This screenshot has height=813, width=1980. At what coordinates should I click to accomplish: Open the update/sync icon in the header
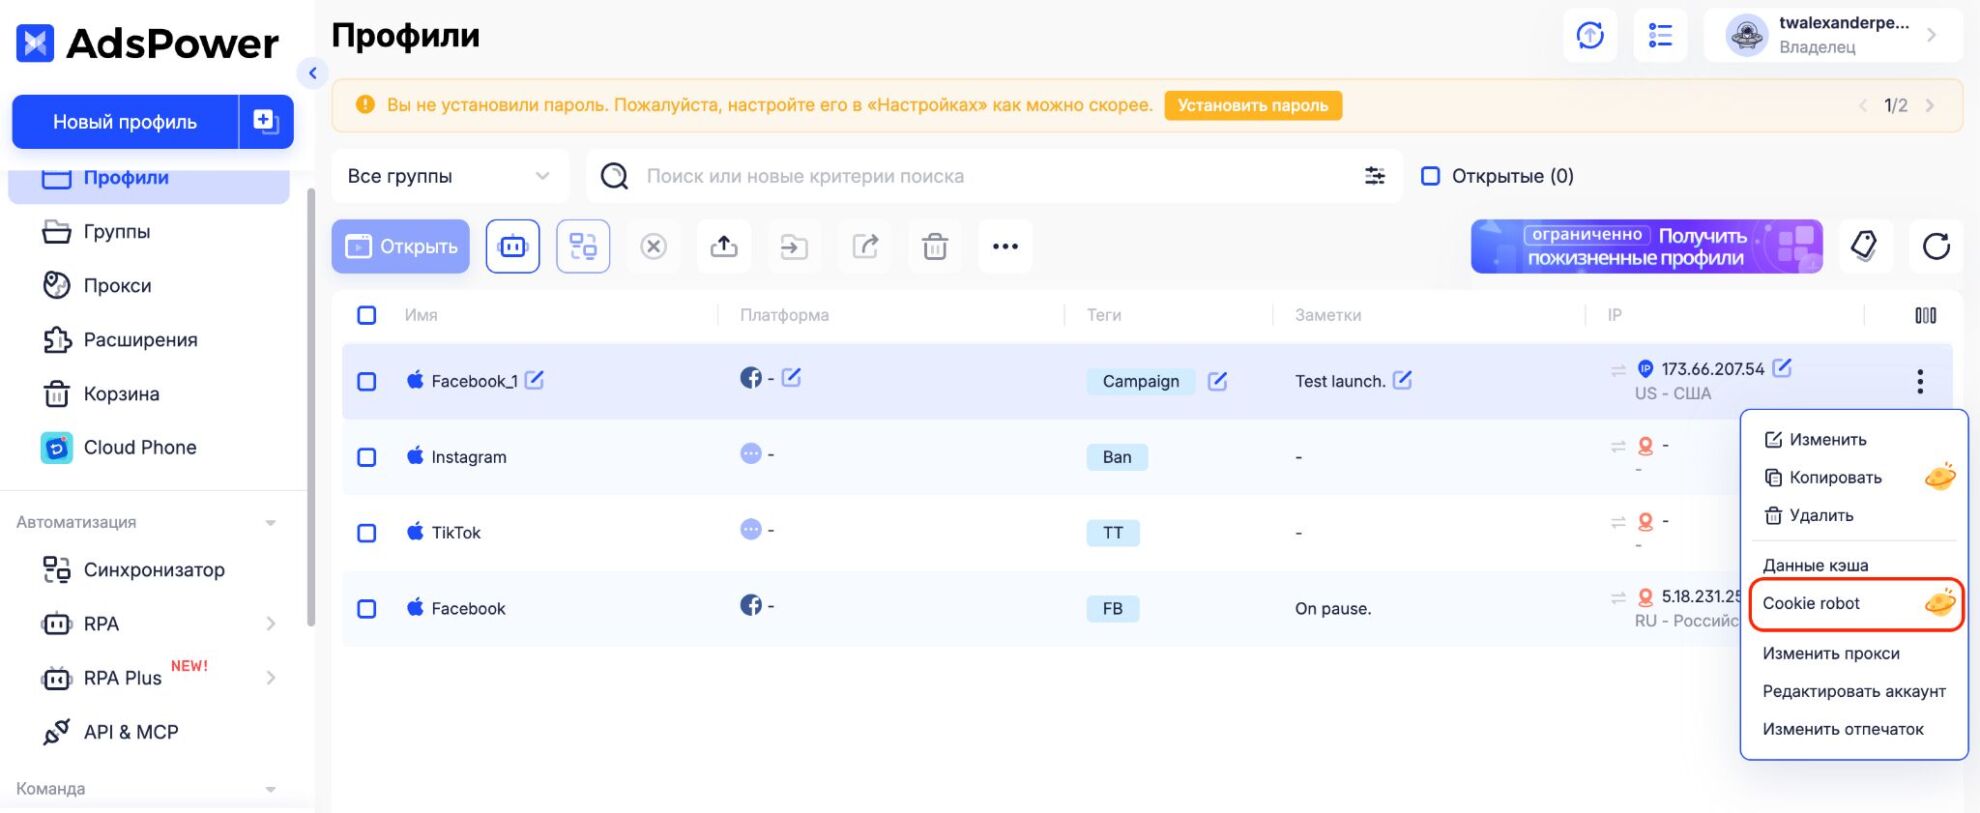click(1590, 35)
